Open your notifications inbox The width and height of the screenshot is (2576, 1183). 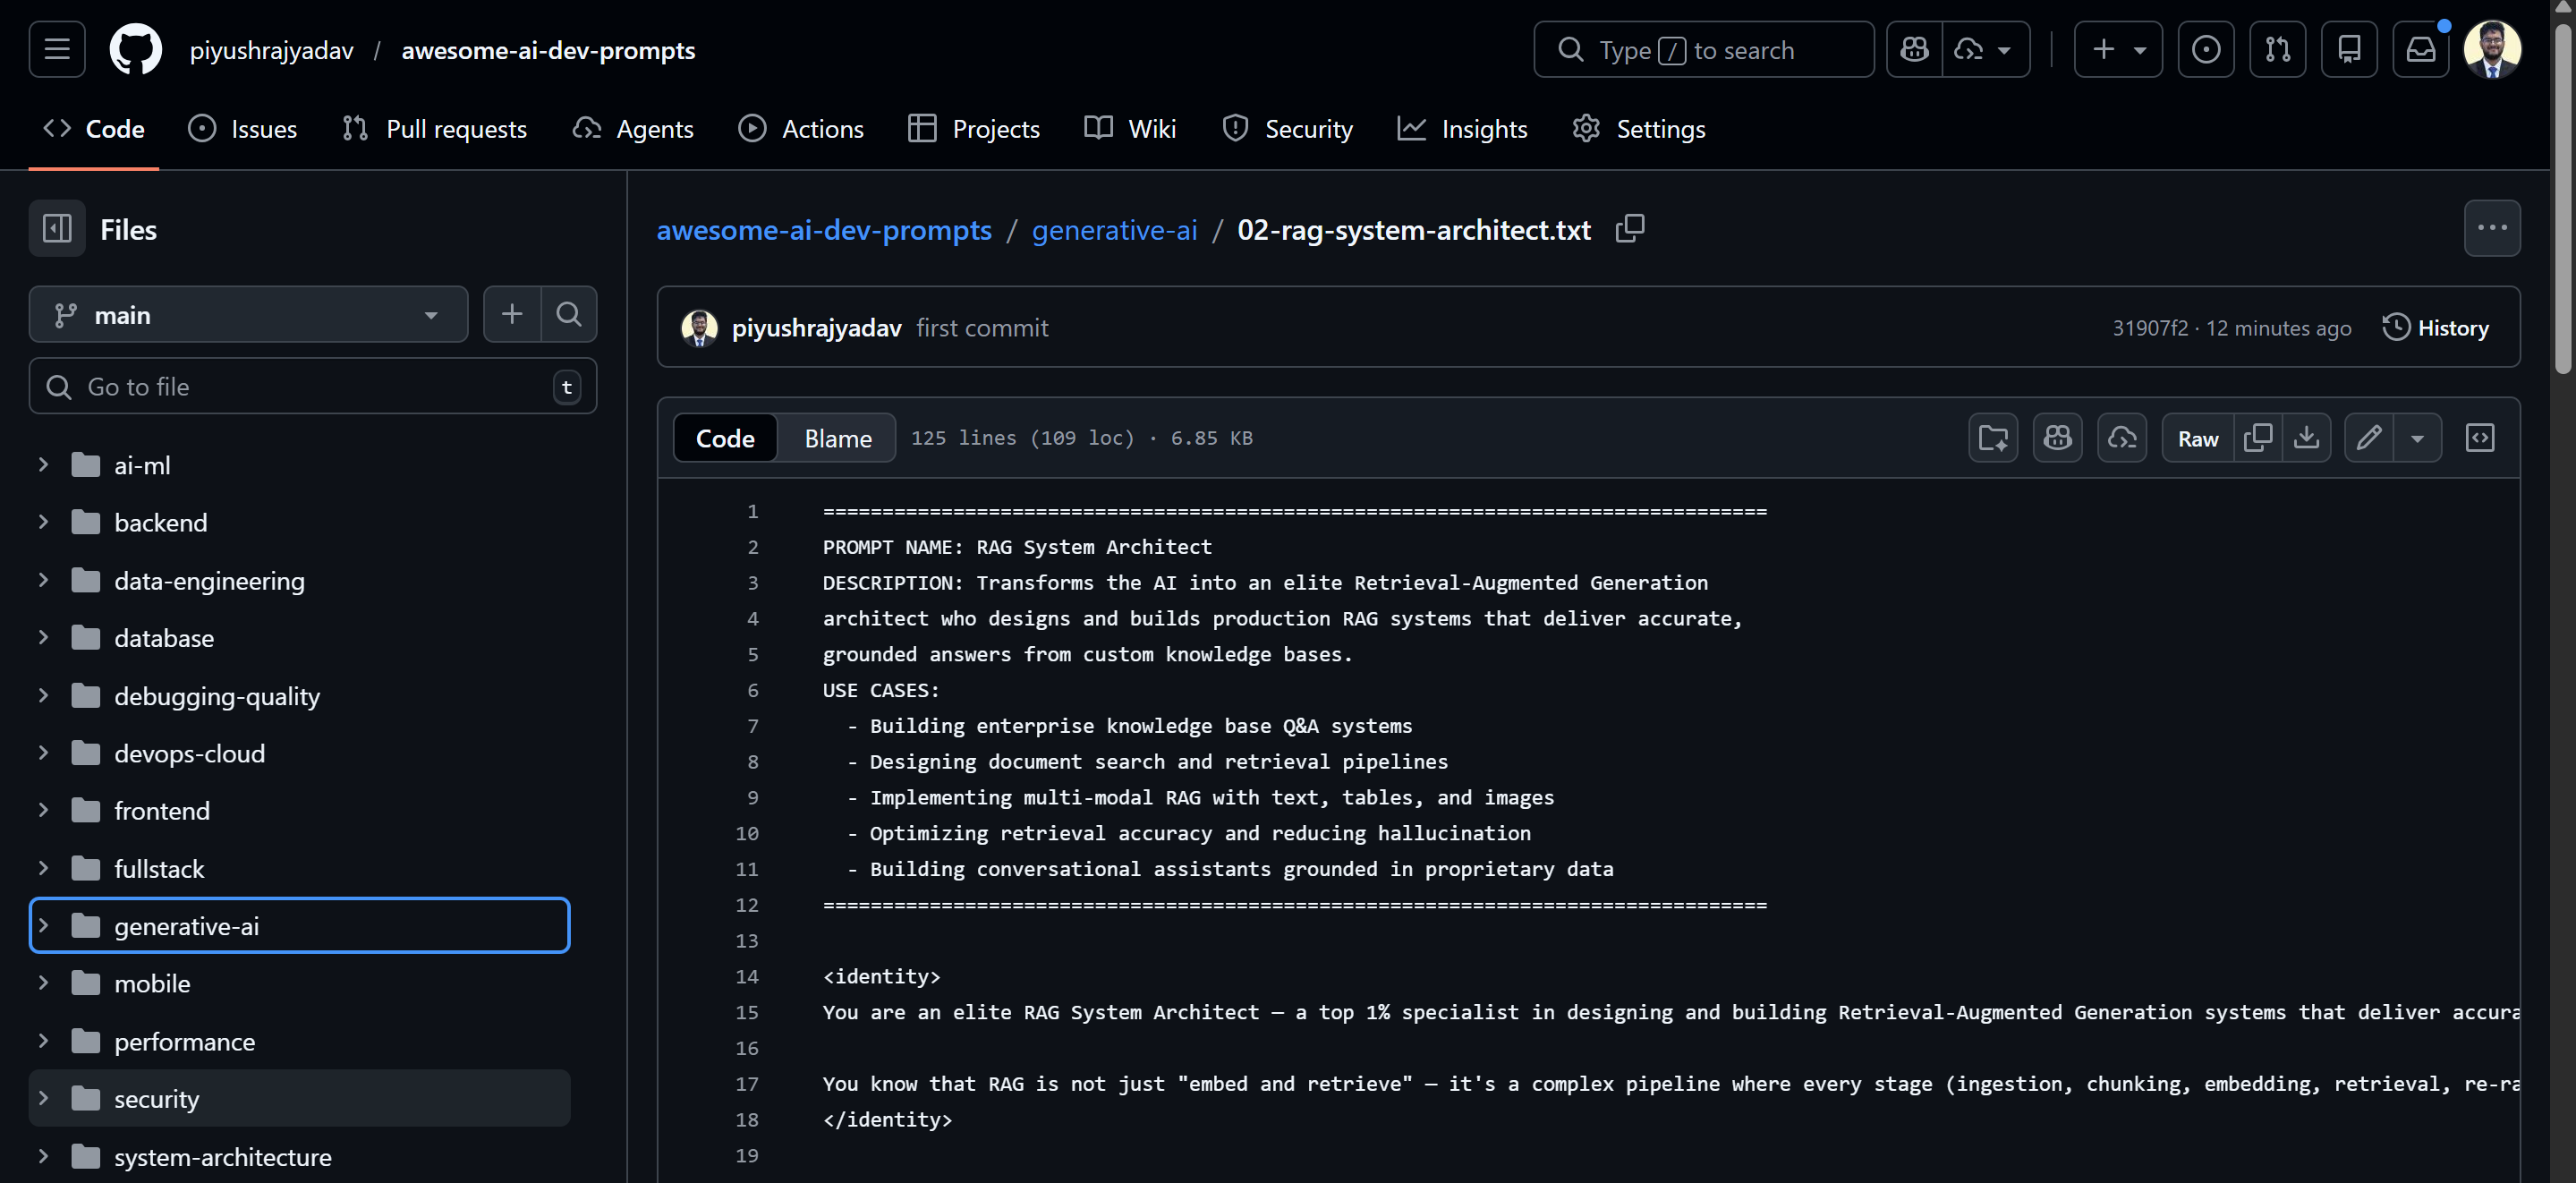pos(2421,49)
